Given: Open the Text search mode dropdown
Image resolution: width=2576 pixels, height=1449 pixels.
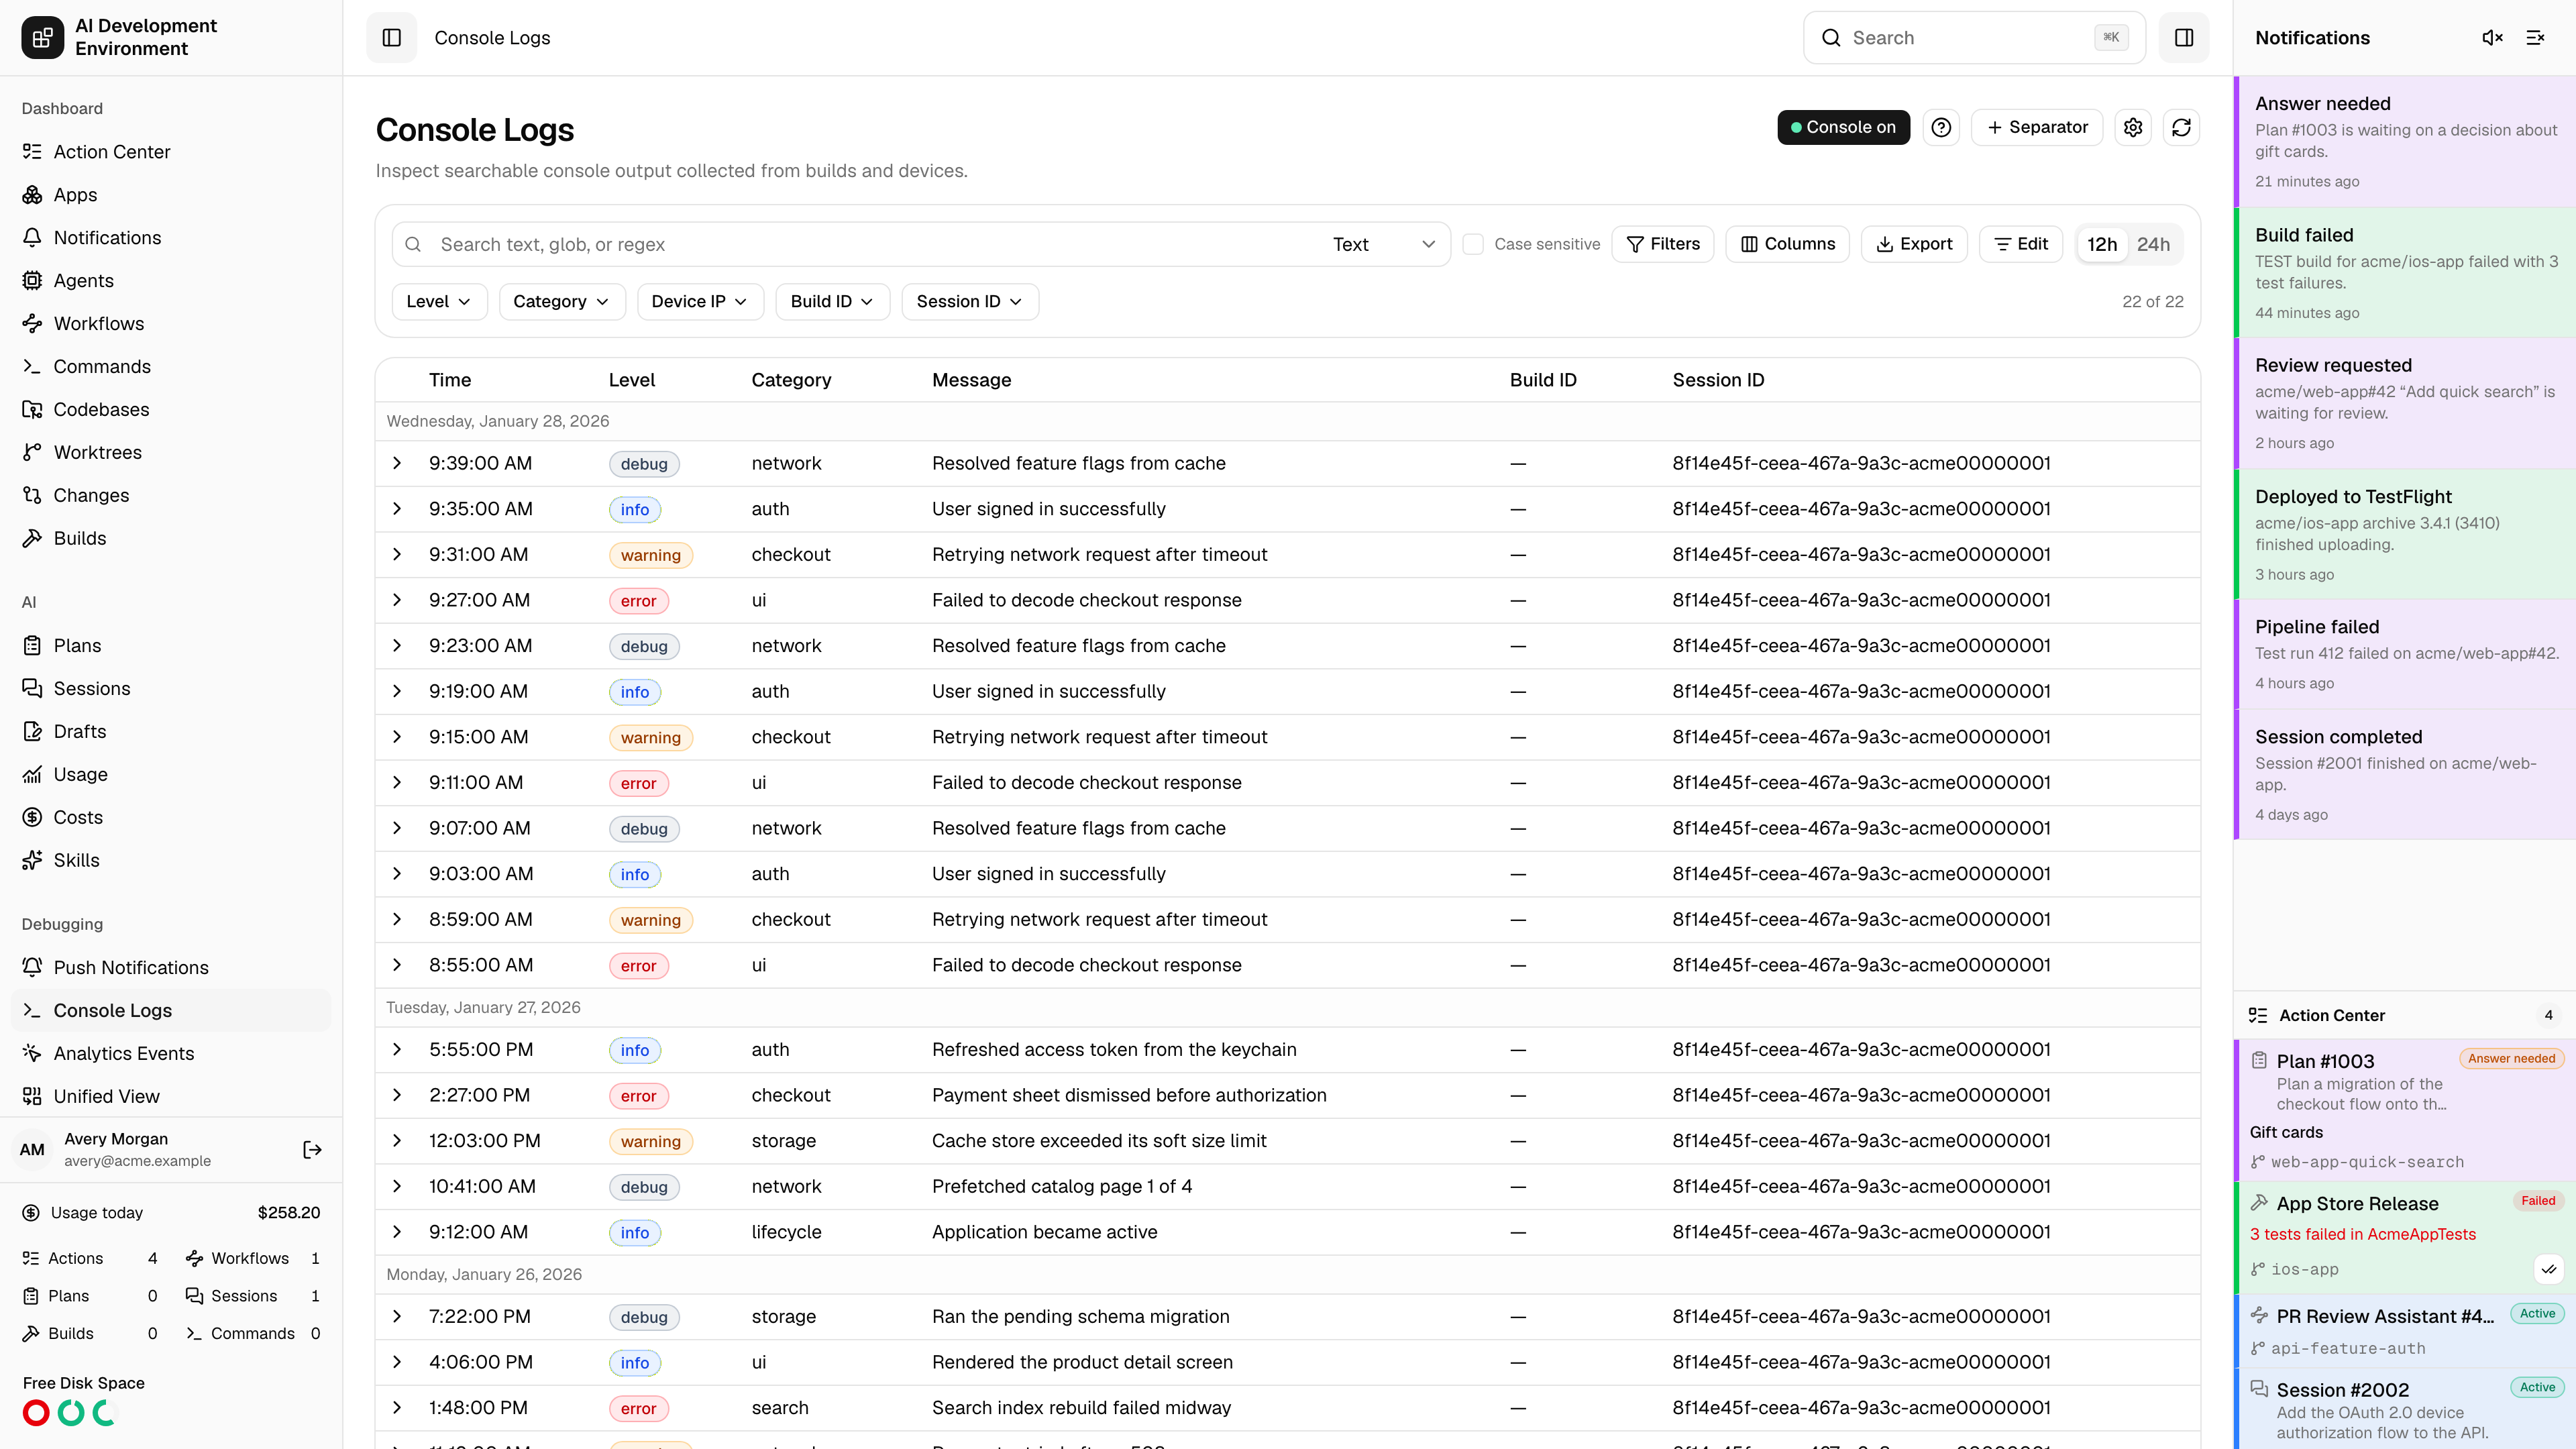Looking at the screenshot, I should [x=1384, y=245].
